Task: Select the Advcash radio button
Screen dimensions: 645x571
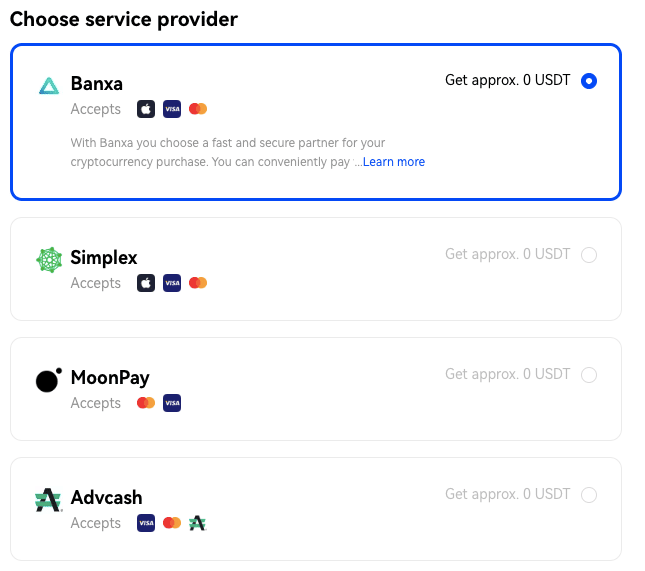Action: [589, 494]
